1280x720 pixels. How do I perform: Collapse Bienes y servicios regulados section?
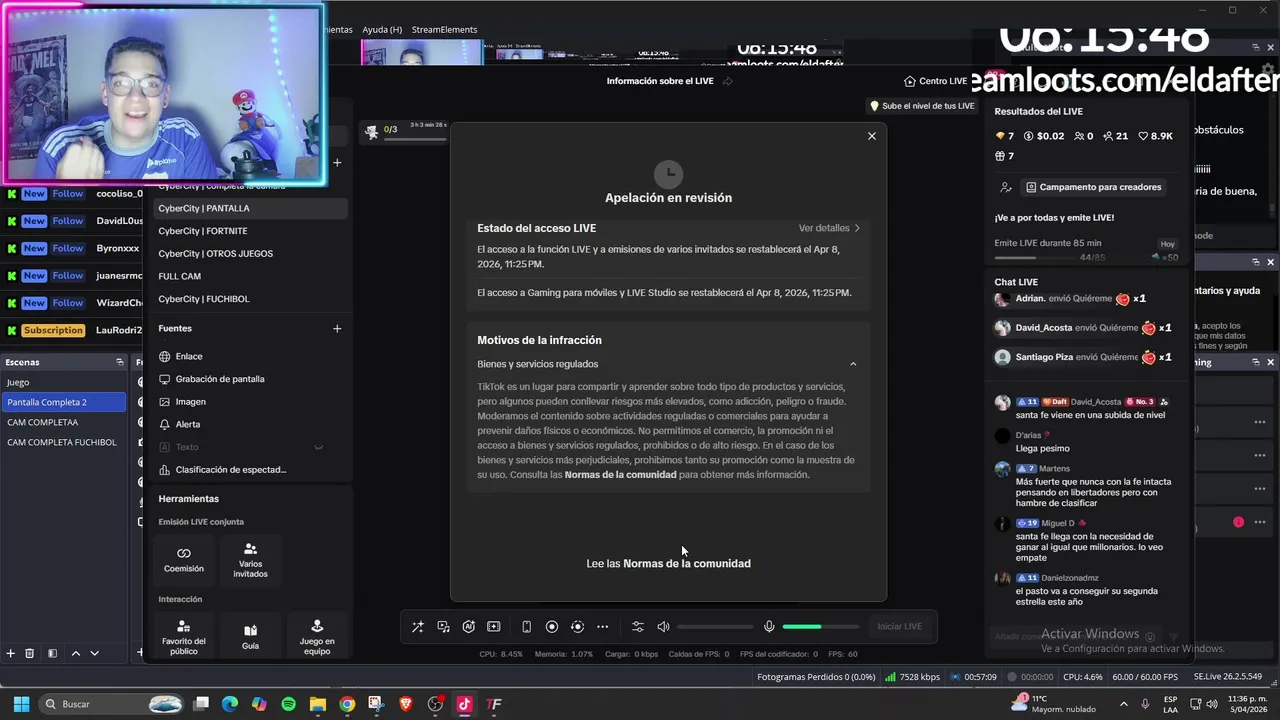[x=853, y=364]
